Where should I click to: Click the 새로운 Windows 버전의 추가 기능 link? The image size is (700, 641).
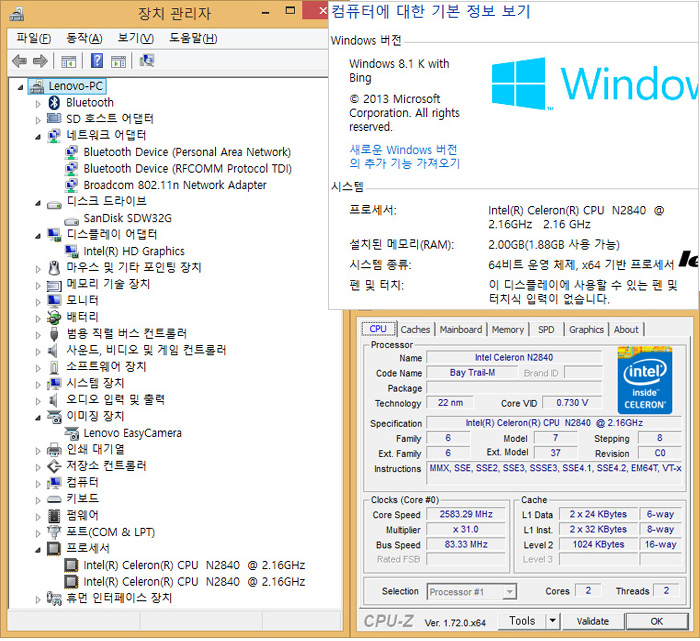click(404, 156)
